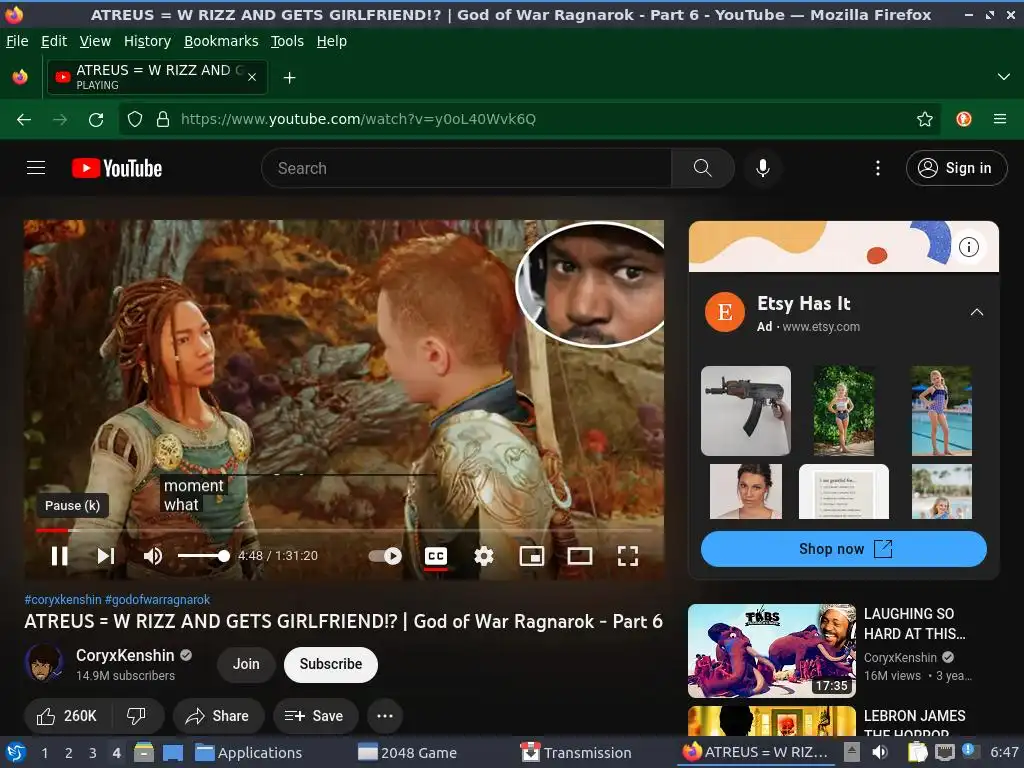
Task: Enable miniplayer mode
Action: tap(532, 556)
